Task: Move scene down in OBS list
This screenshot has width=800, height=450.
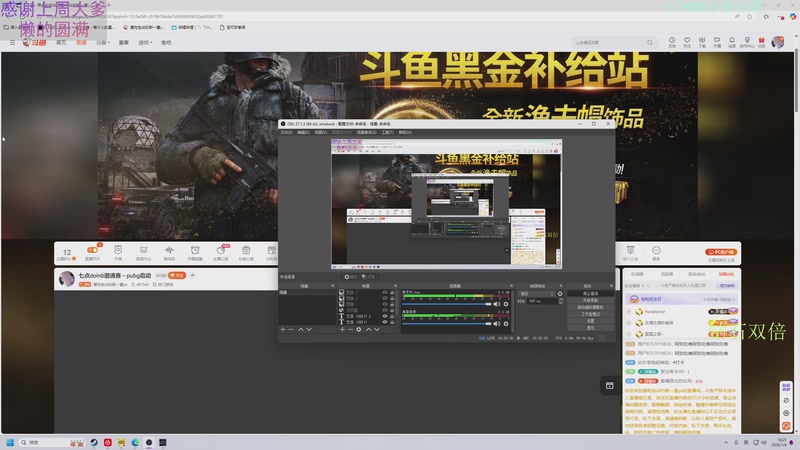Action: (309, 330)
